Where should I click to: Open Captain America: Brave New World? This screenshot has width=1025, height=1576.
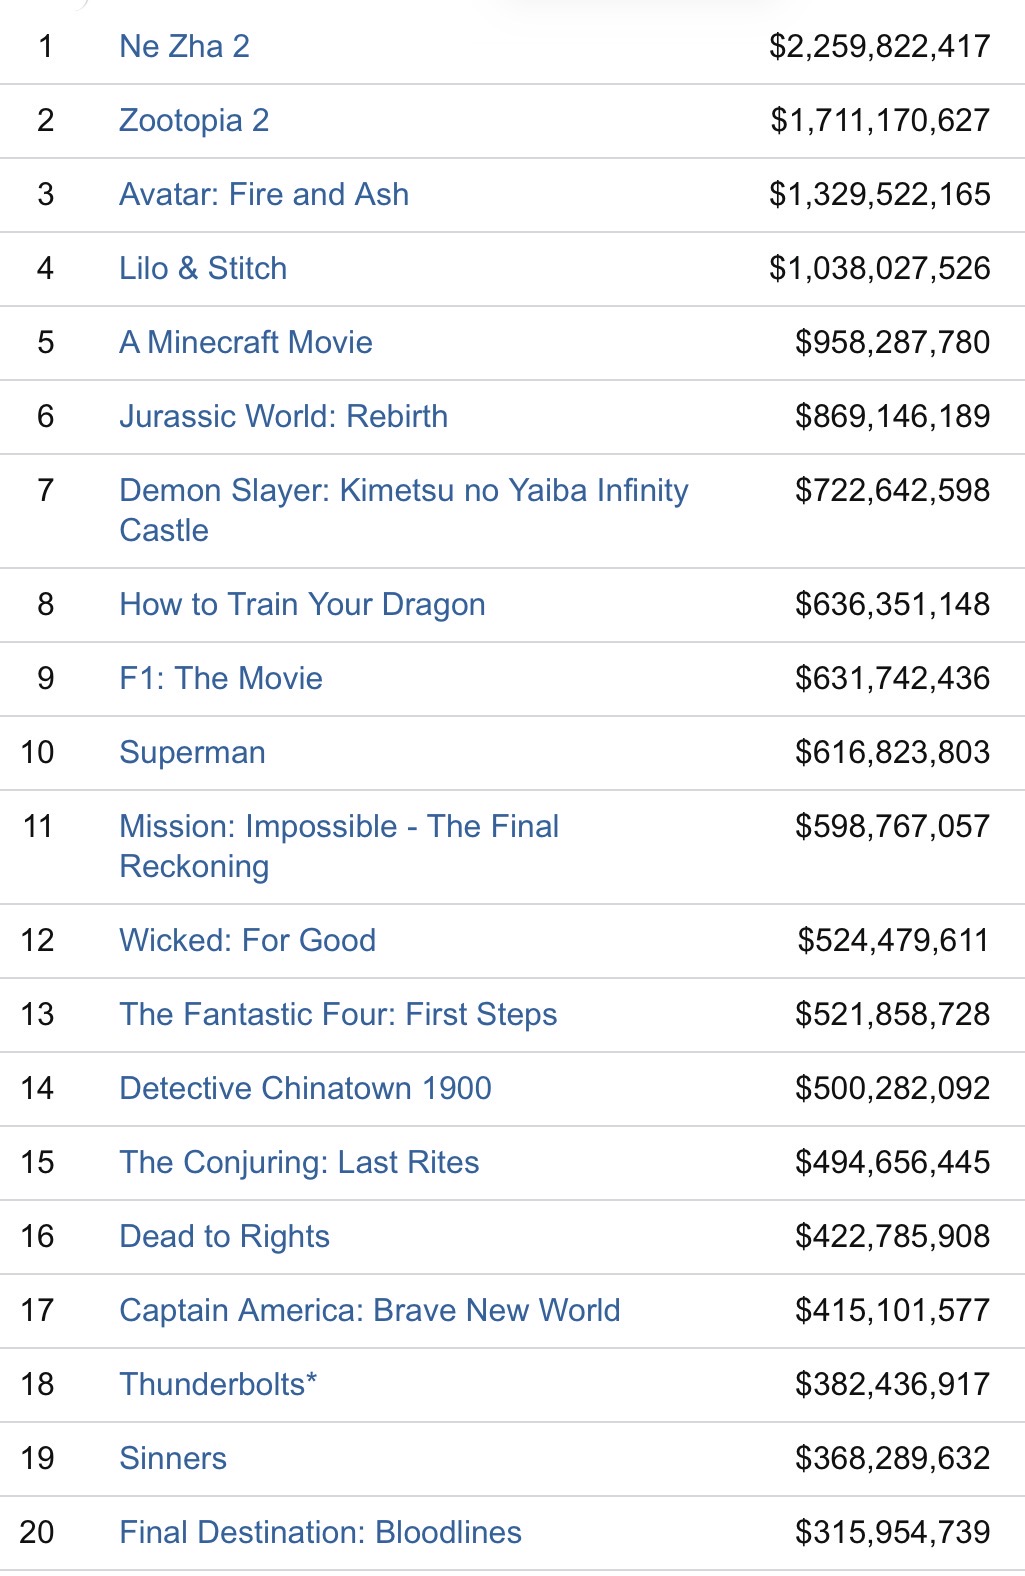pyautogui.click(x=370, y=1310)
